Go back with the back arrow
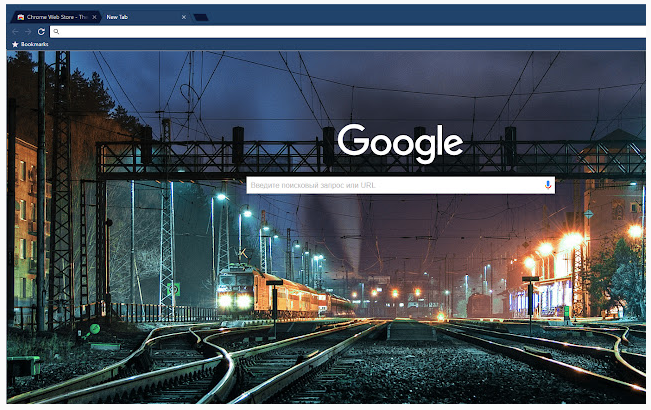Viewport: 651px width, 410px height. (15, 32)
